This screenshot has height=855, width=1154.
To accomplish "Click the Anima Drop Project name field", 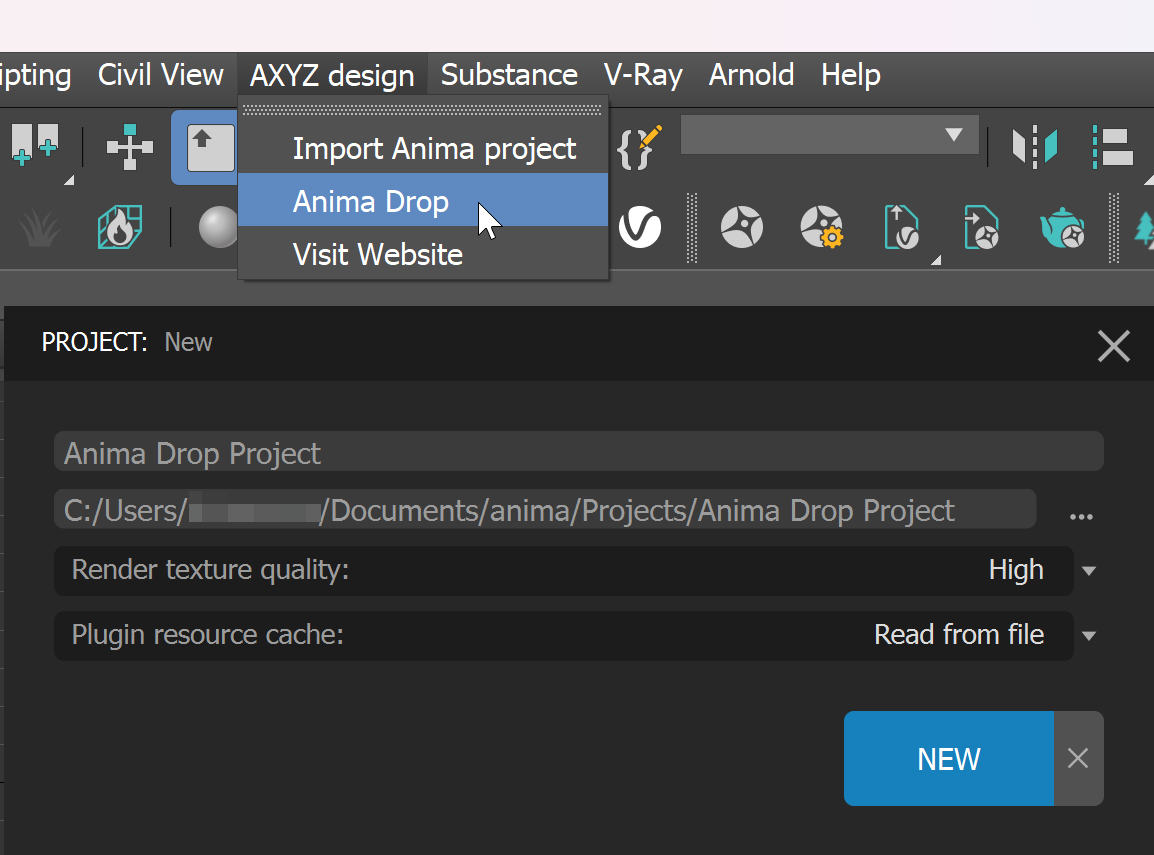I will pyautogui.click(x=578, y=451).
